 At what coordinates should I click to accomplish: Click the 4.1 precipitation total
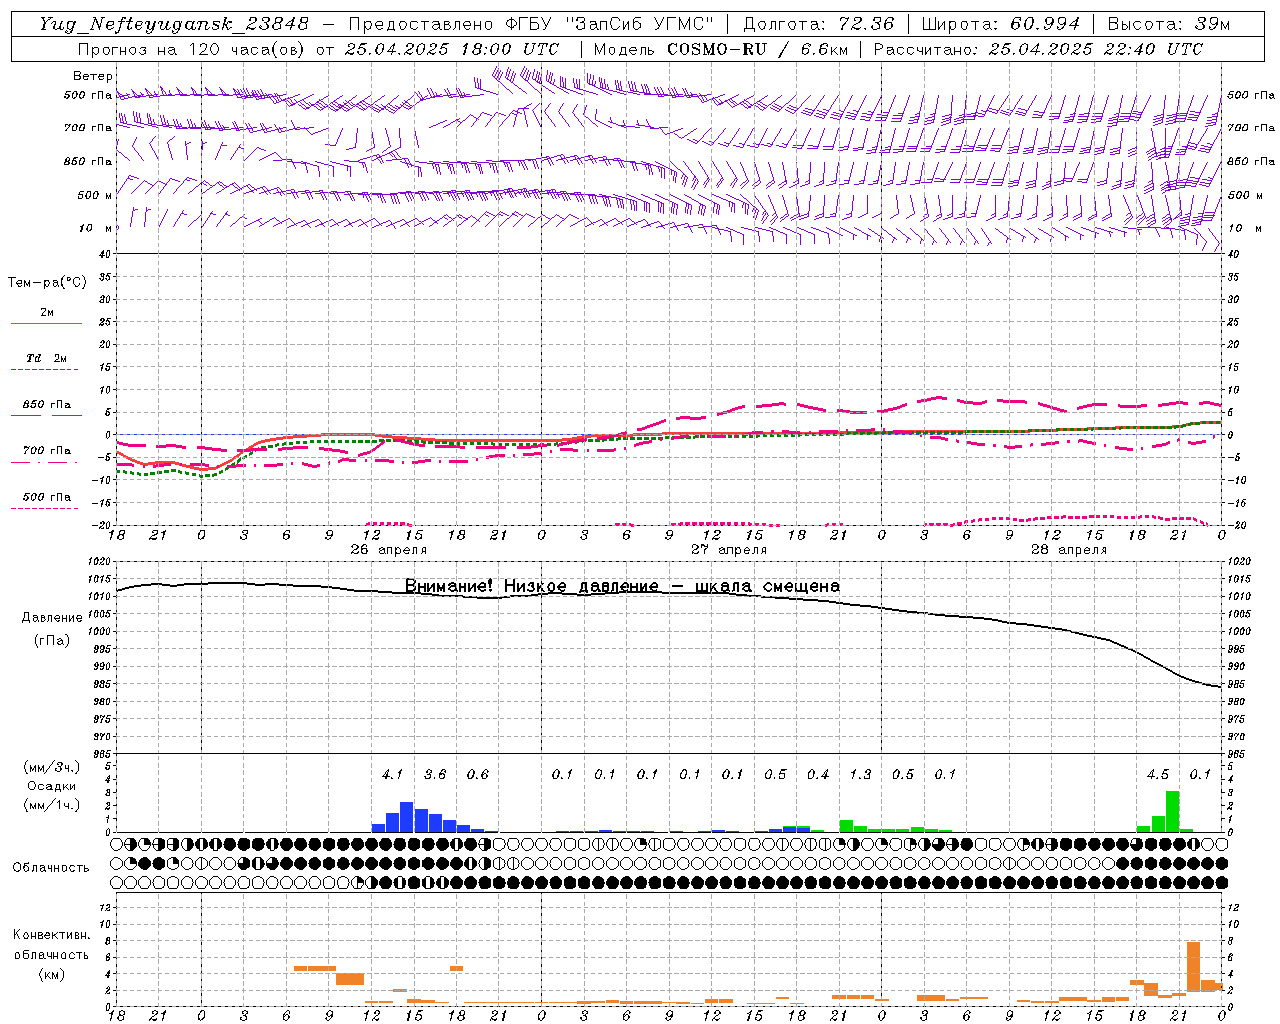pyautogui.click(x=393, y=775)
